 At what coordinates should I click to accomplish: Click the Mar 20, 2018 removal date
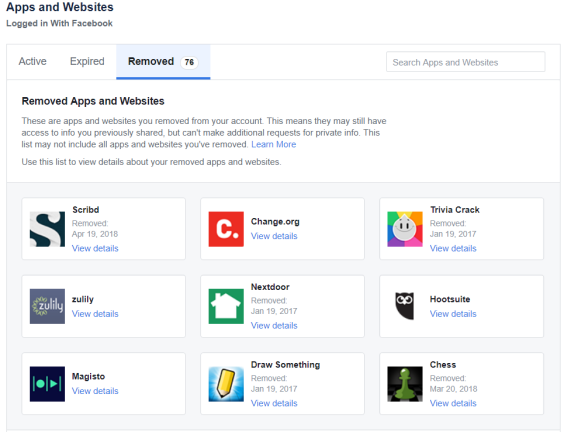(x=454, y=389)
